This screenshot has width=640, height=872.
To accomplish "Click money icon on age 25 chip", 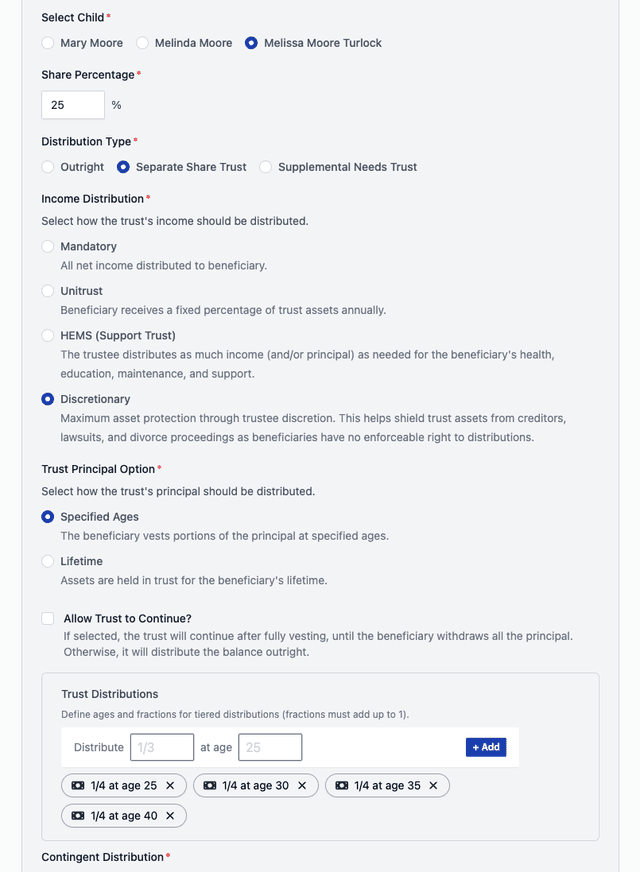I will coord(78,786).
